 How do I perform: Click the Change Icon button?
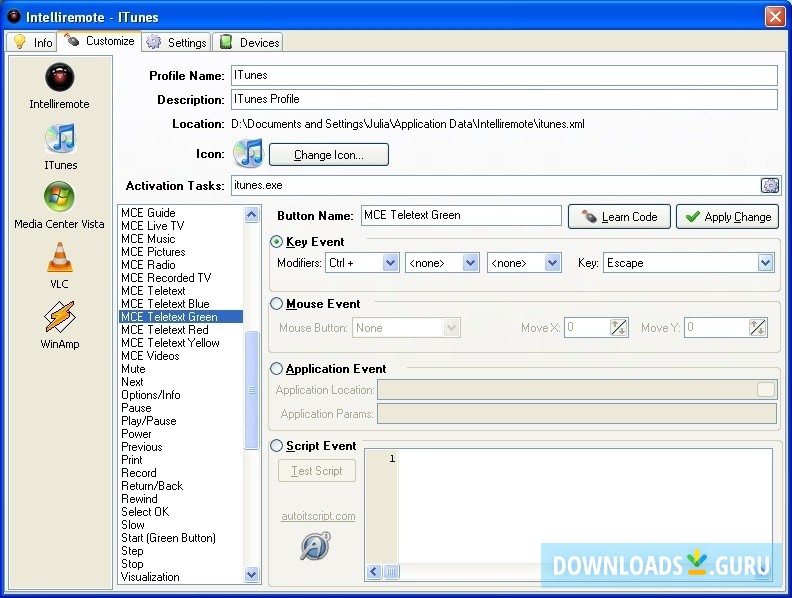pos(329,155)
